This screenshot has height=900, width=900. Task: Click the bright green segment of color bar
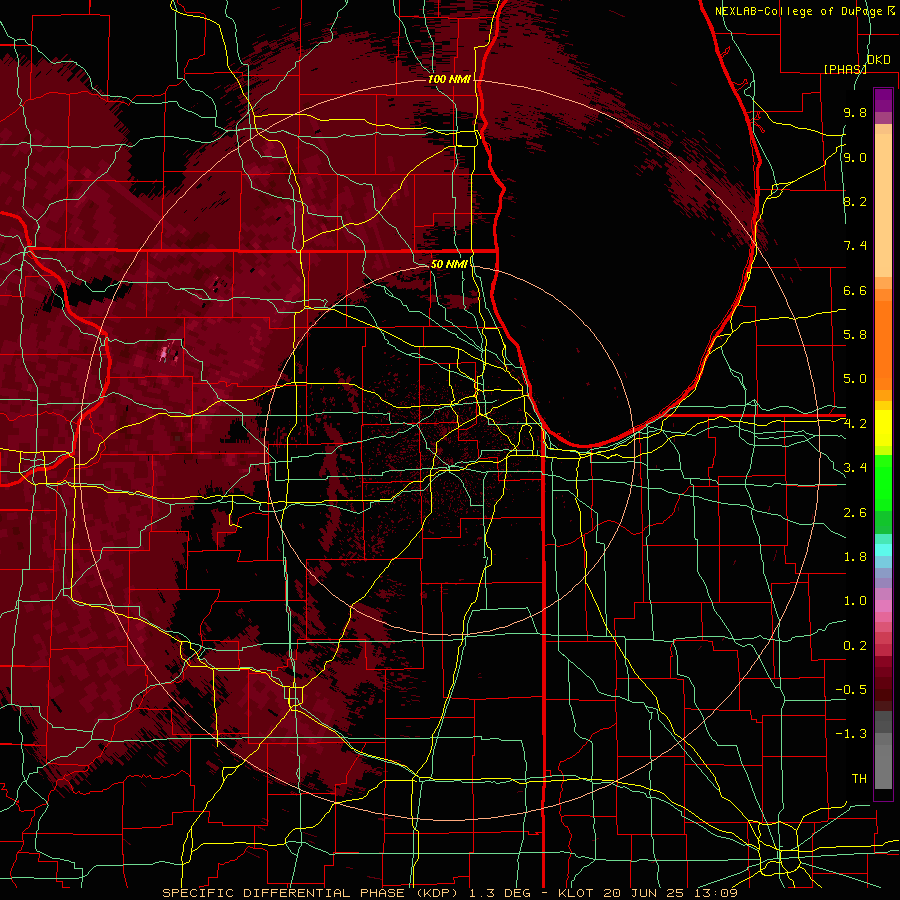[x=883, y=484]
